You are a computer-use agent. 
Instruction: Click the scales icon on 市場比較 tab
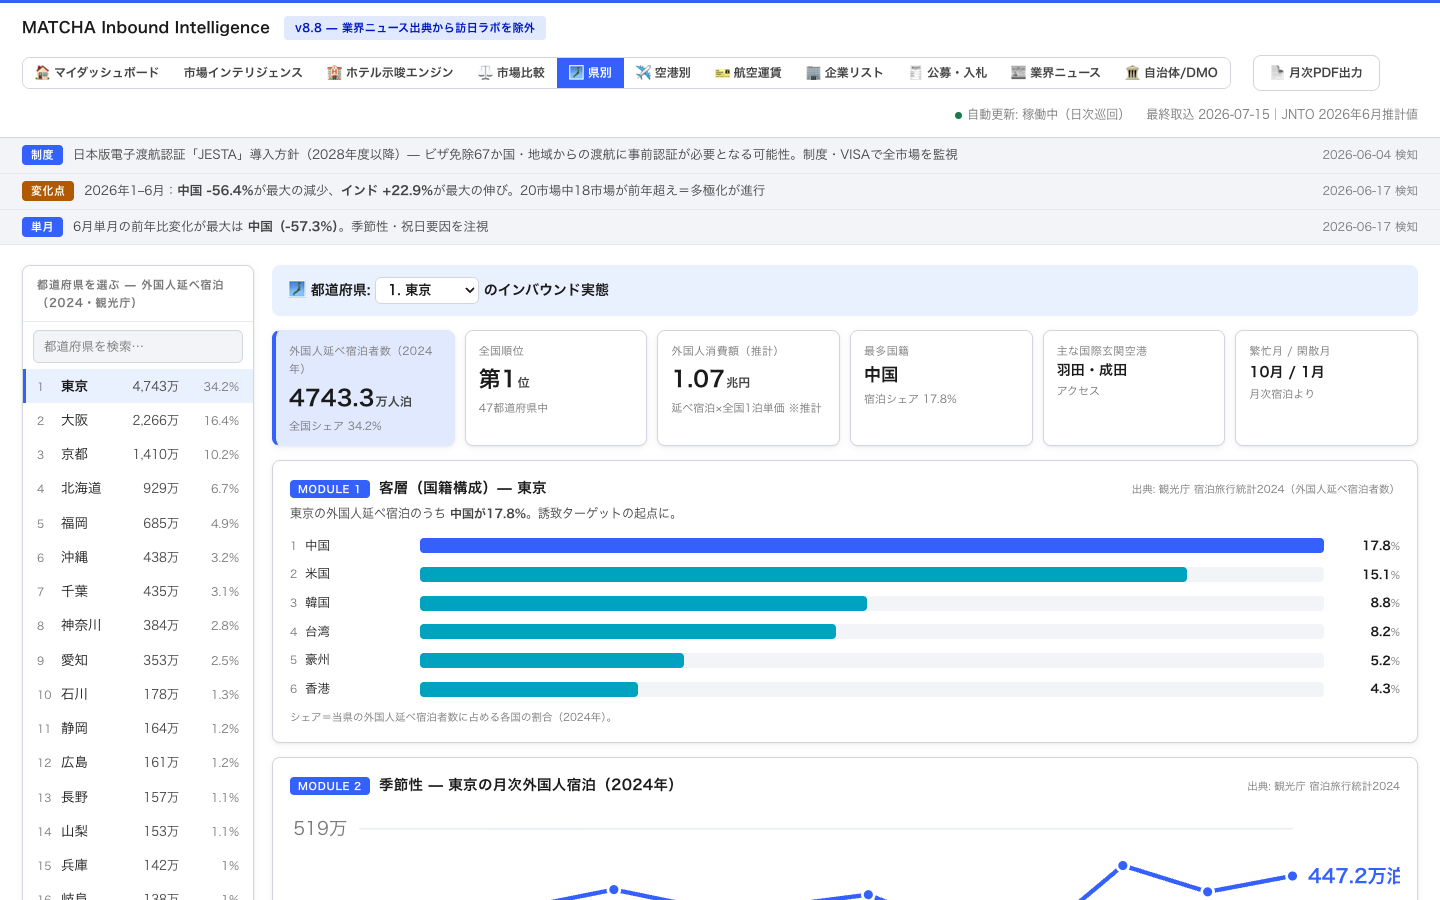[485, 73]
